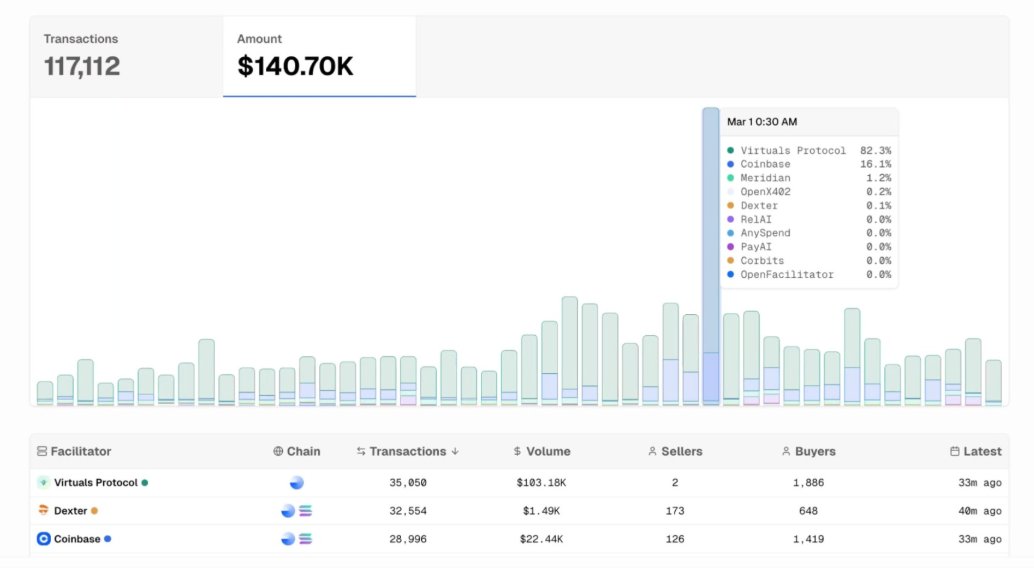The height and width of the screenshot is (568, 1034).
Task: Click the globe icon beside Chain header
Action: (x=278, y=451)
